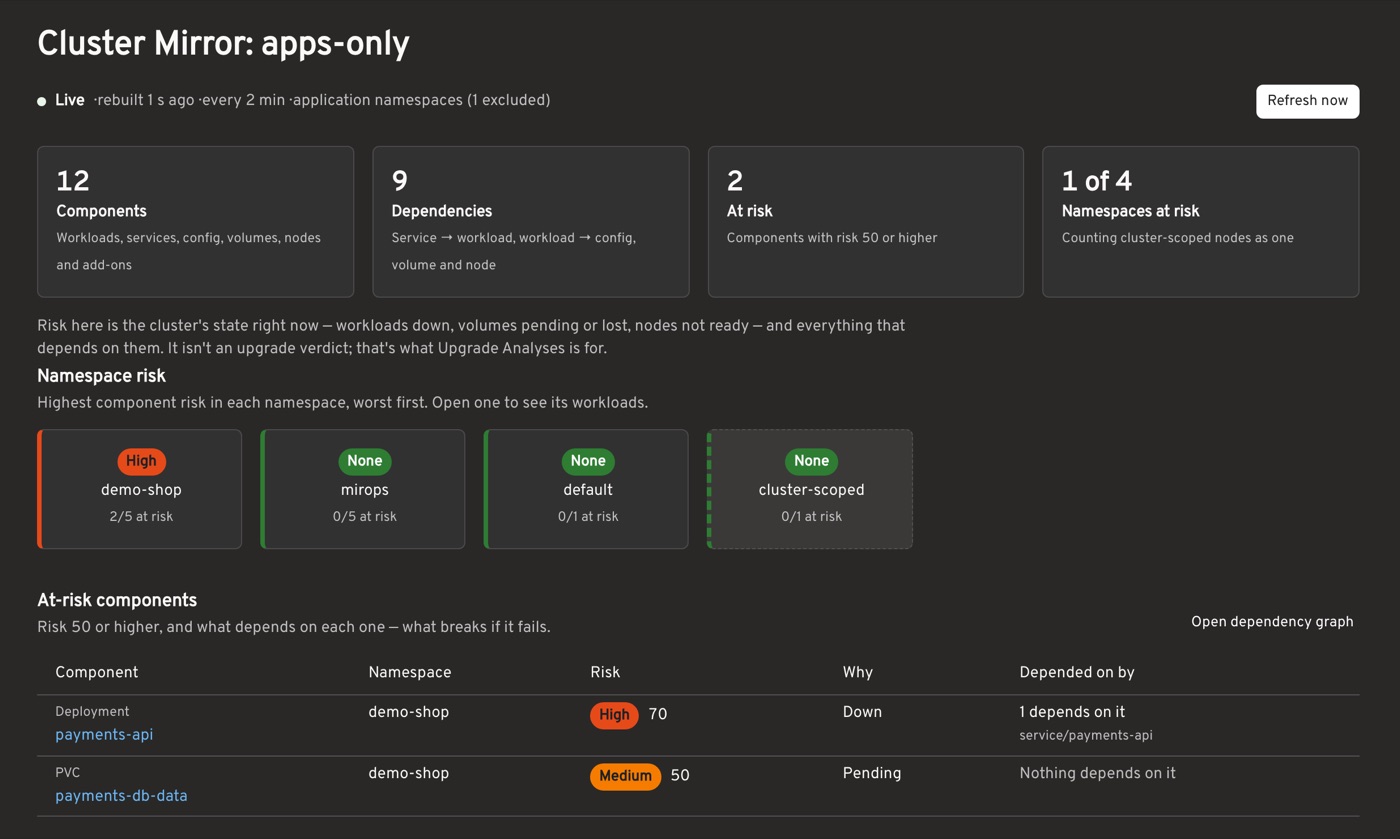1400x839 pixels.
Task: Click the Cluster Mirror: apps-only title
Action: 223,44
